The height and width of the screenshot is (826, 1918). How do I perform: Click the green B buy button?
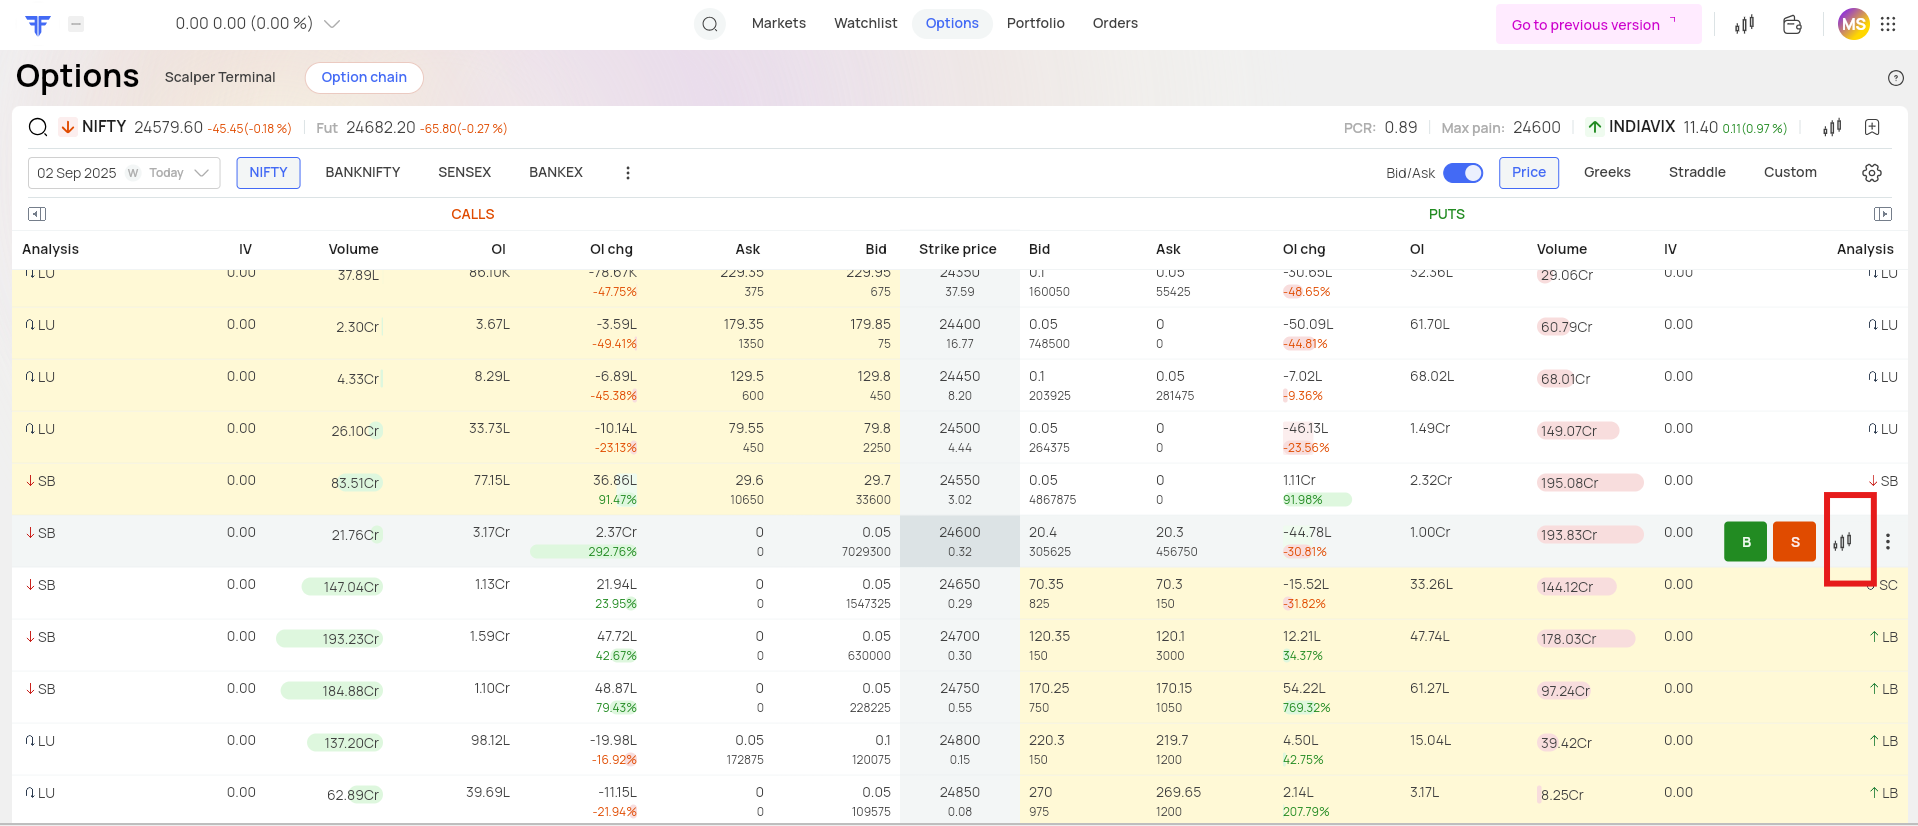[1745, 542]
